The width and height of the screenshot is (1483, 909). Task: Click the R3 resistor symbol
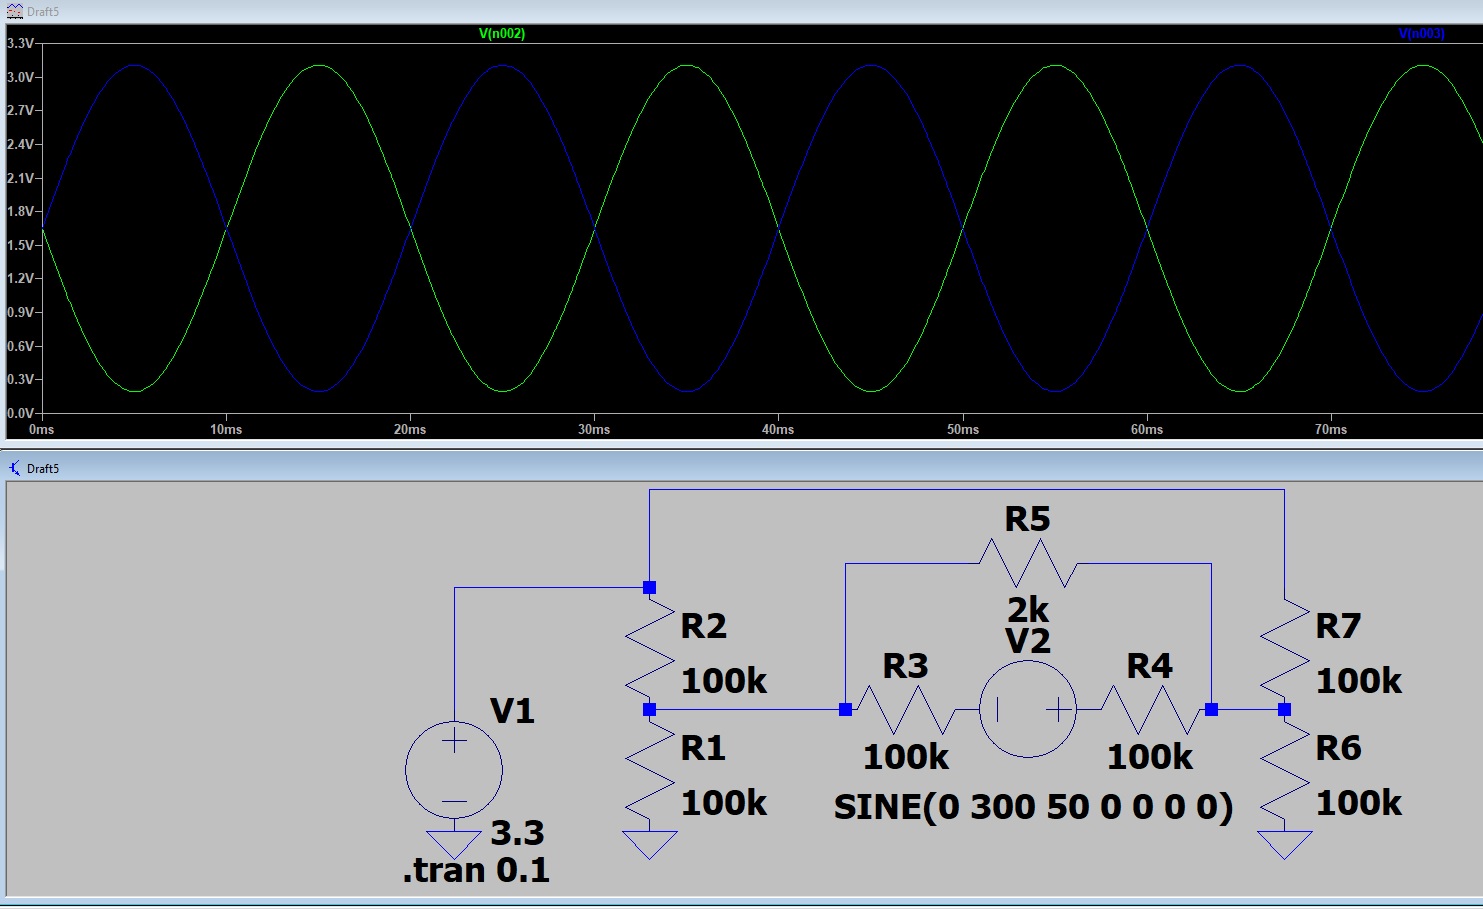pos(905,709)
